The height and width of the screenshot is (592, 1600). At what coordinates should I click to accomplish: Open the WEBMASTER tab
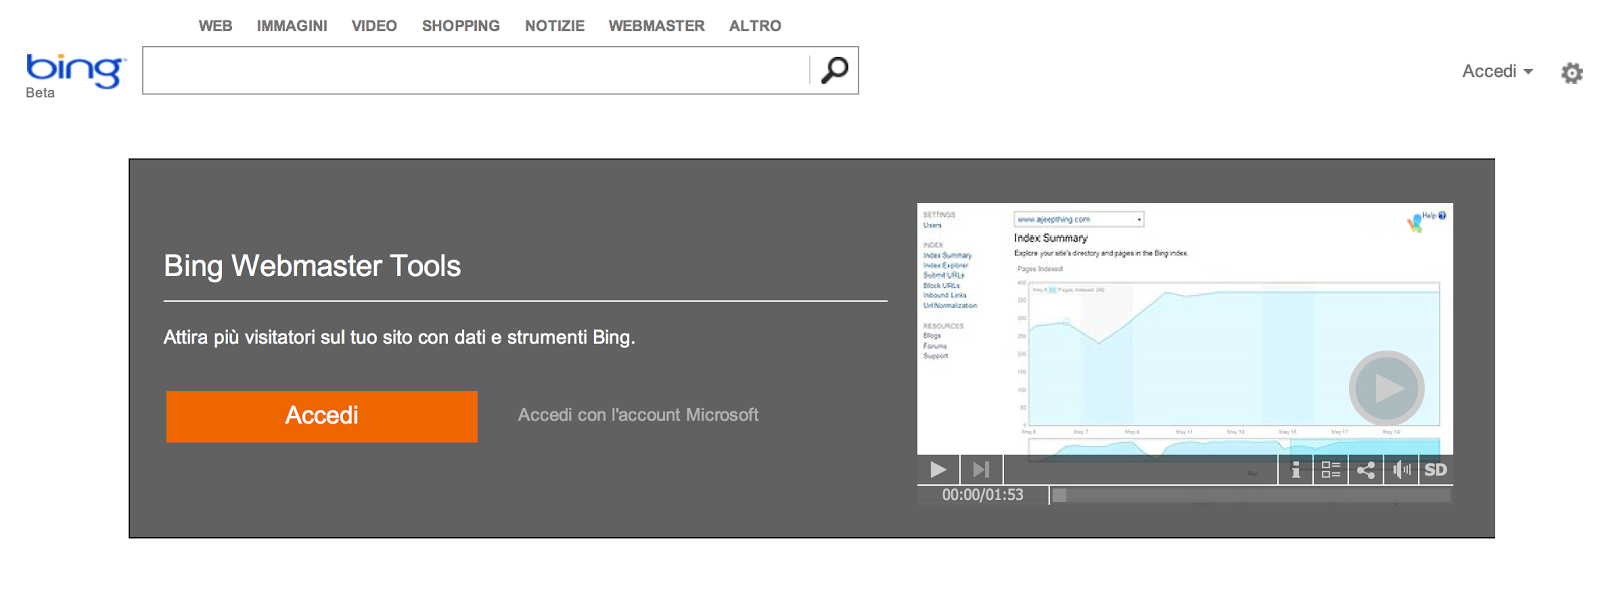[x=657, y=26]
